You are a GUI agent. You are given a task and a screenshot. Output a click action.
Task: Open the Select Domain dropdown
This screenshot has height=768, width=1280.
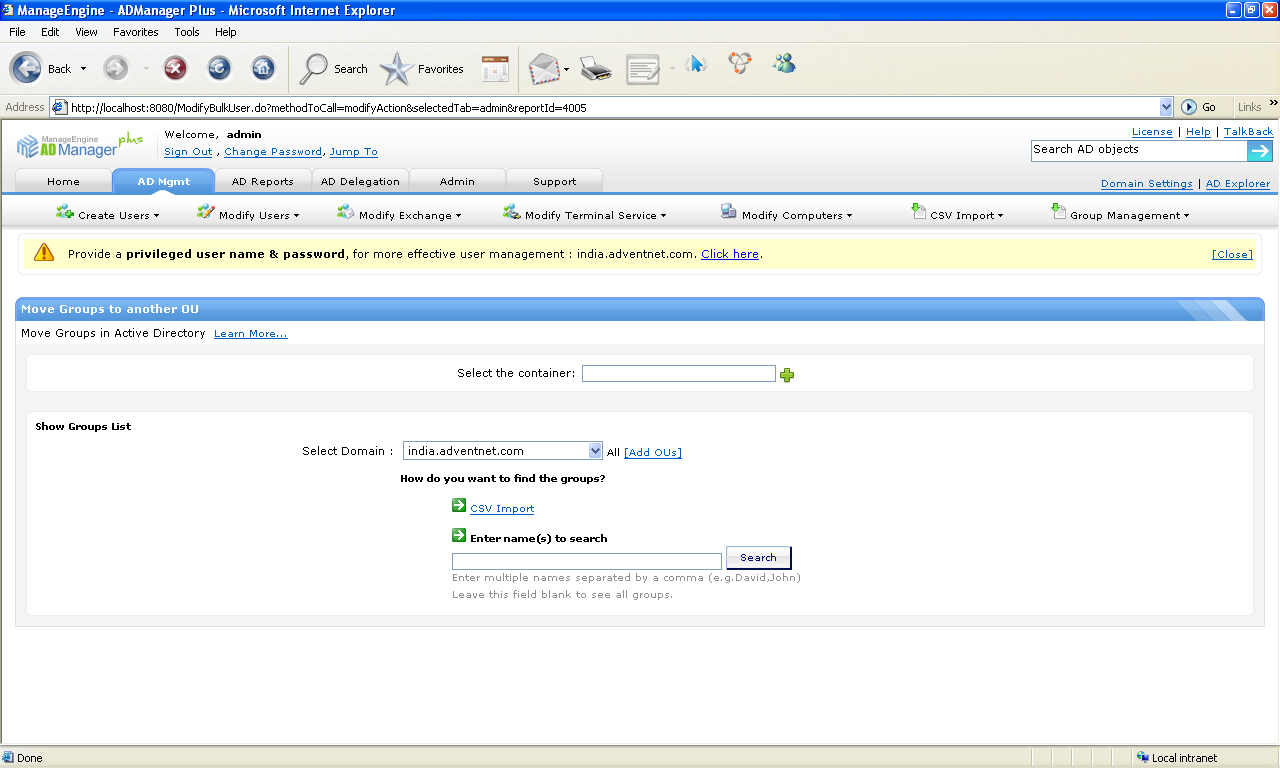click(595, 451)
